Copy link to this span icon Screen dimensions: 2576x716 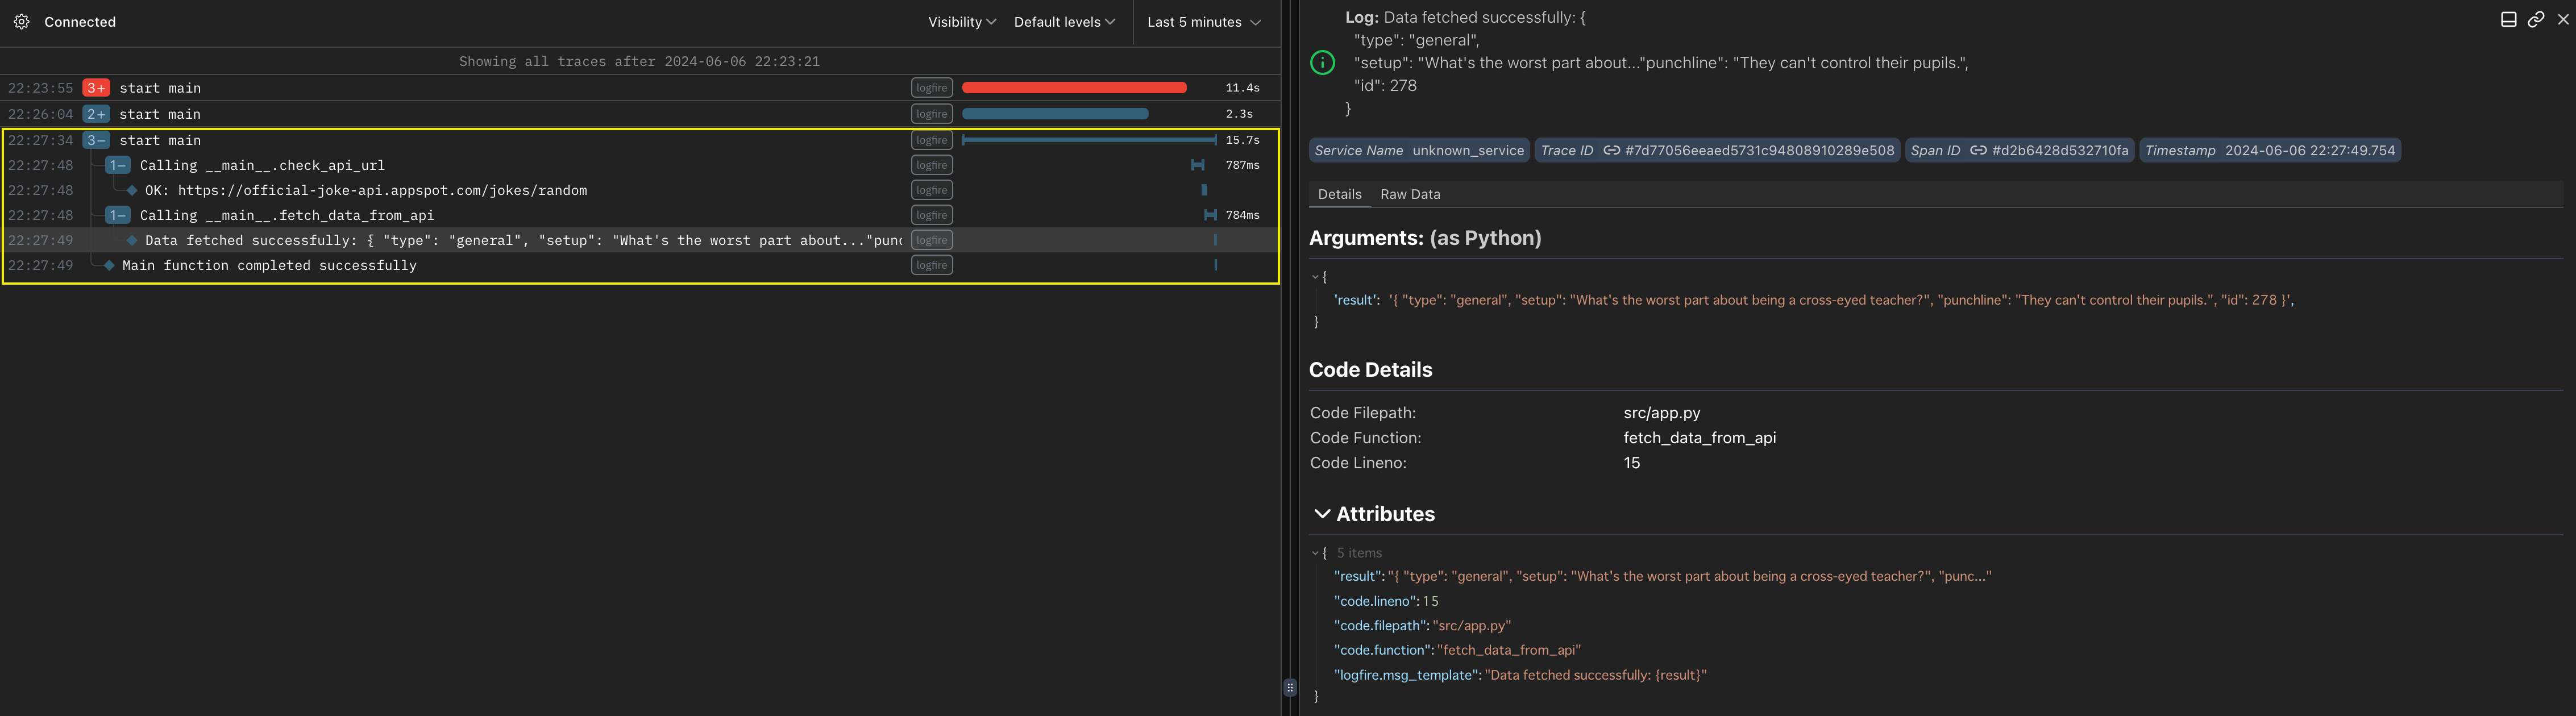pos(2535,19)
